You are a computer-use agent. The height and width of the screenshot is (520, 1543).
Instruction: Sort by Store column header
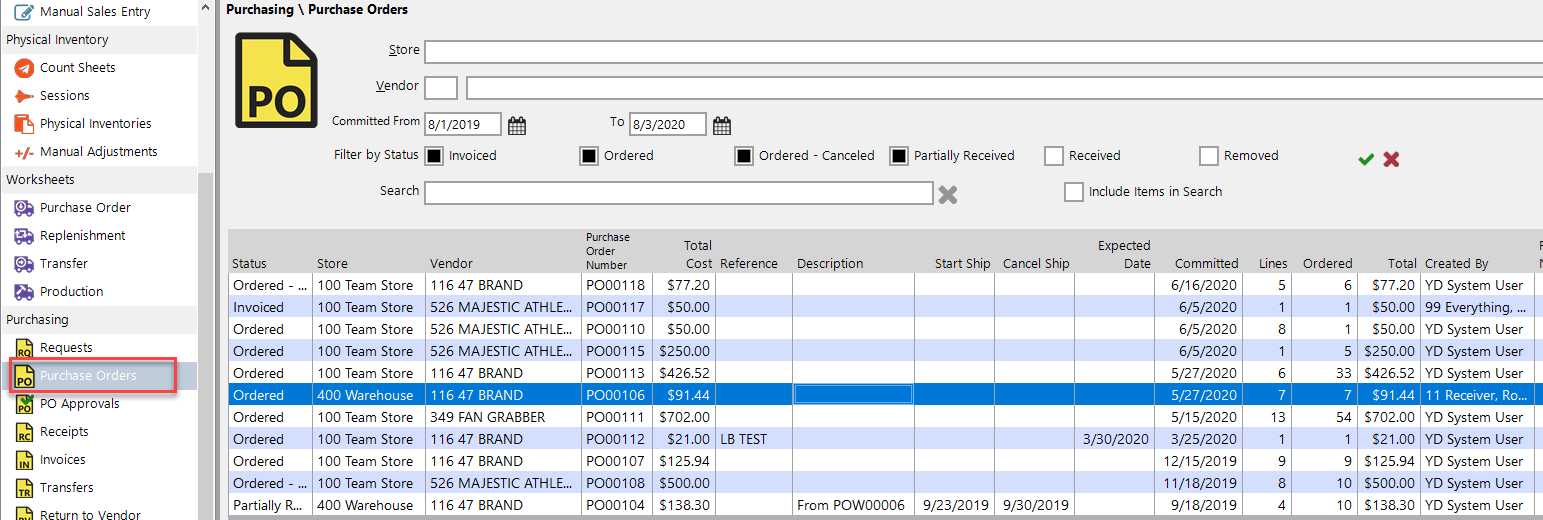click(x=332, y=264)
